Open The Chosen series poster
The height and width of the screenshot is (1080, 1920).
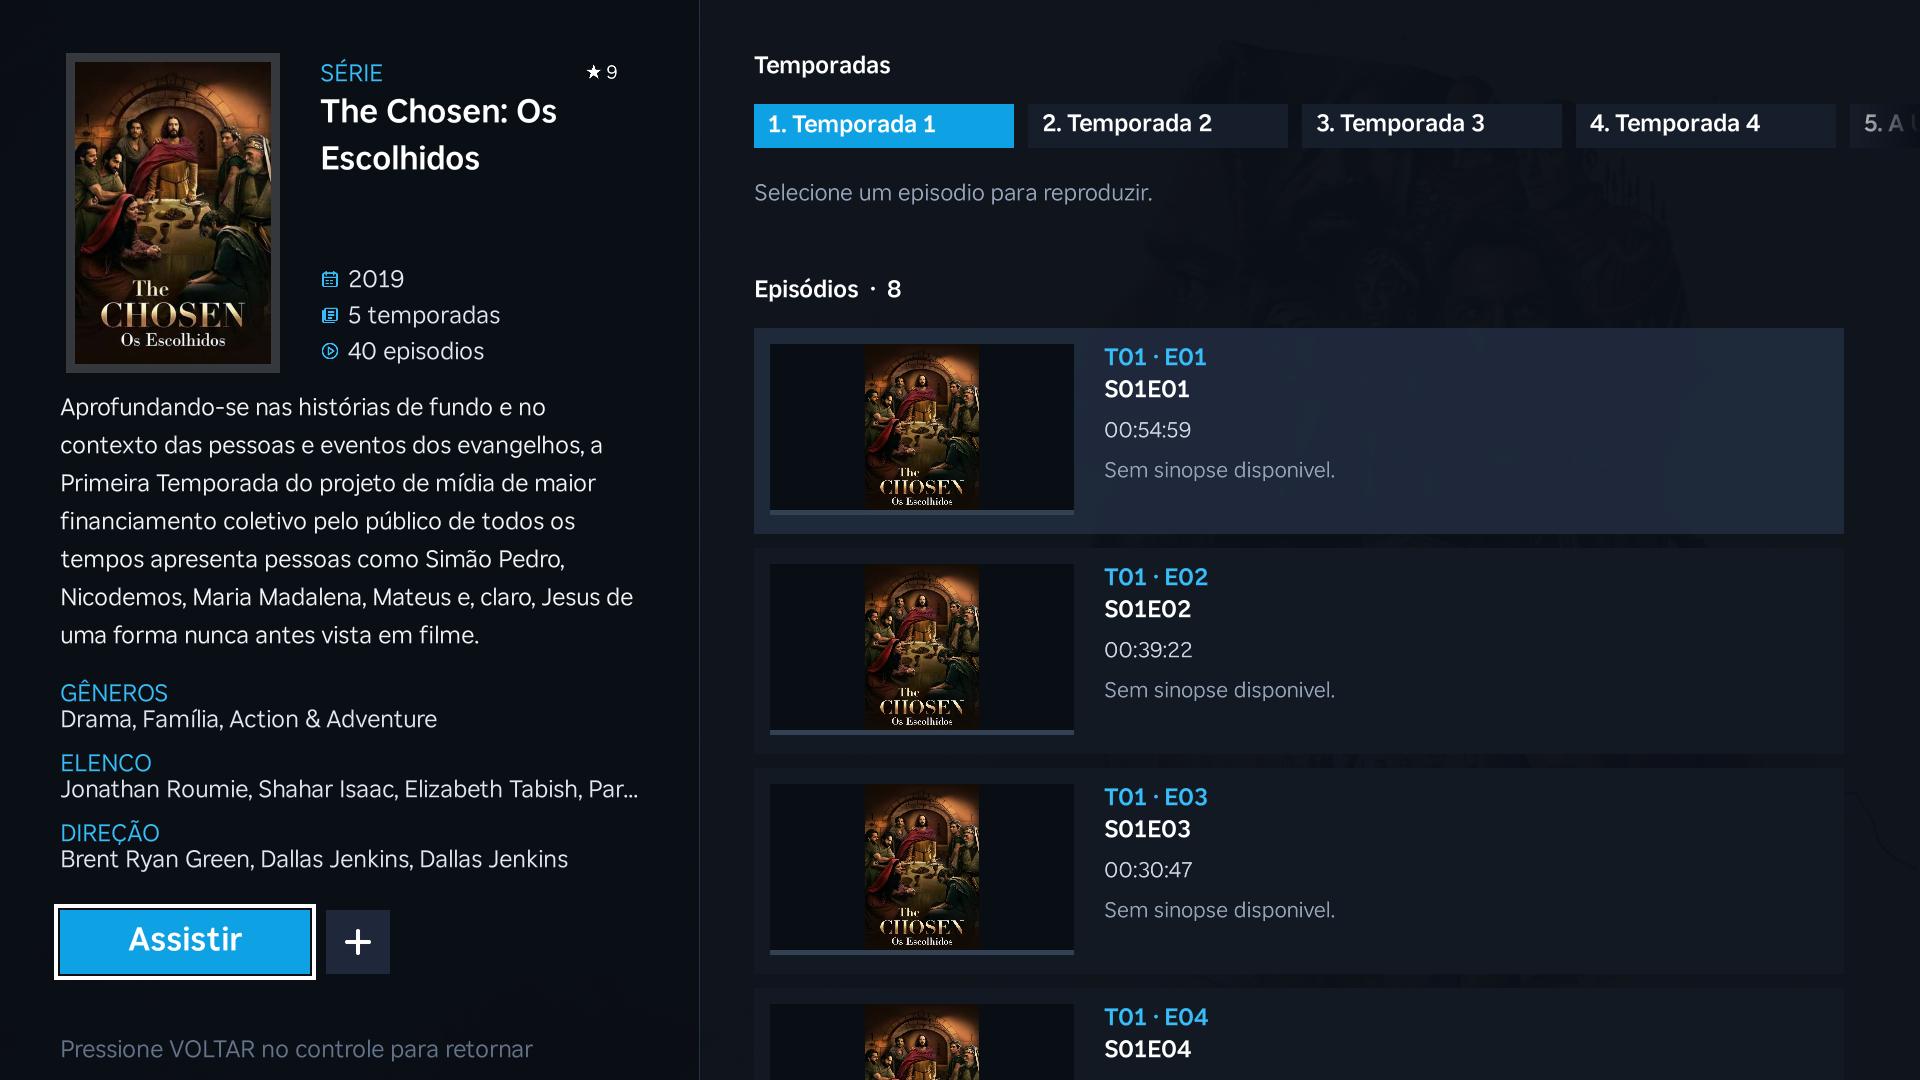[x=173, y=213]
